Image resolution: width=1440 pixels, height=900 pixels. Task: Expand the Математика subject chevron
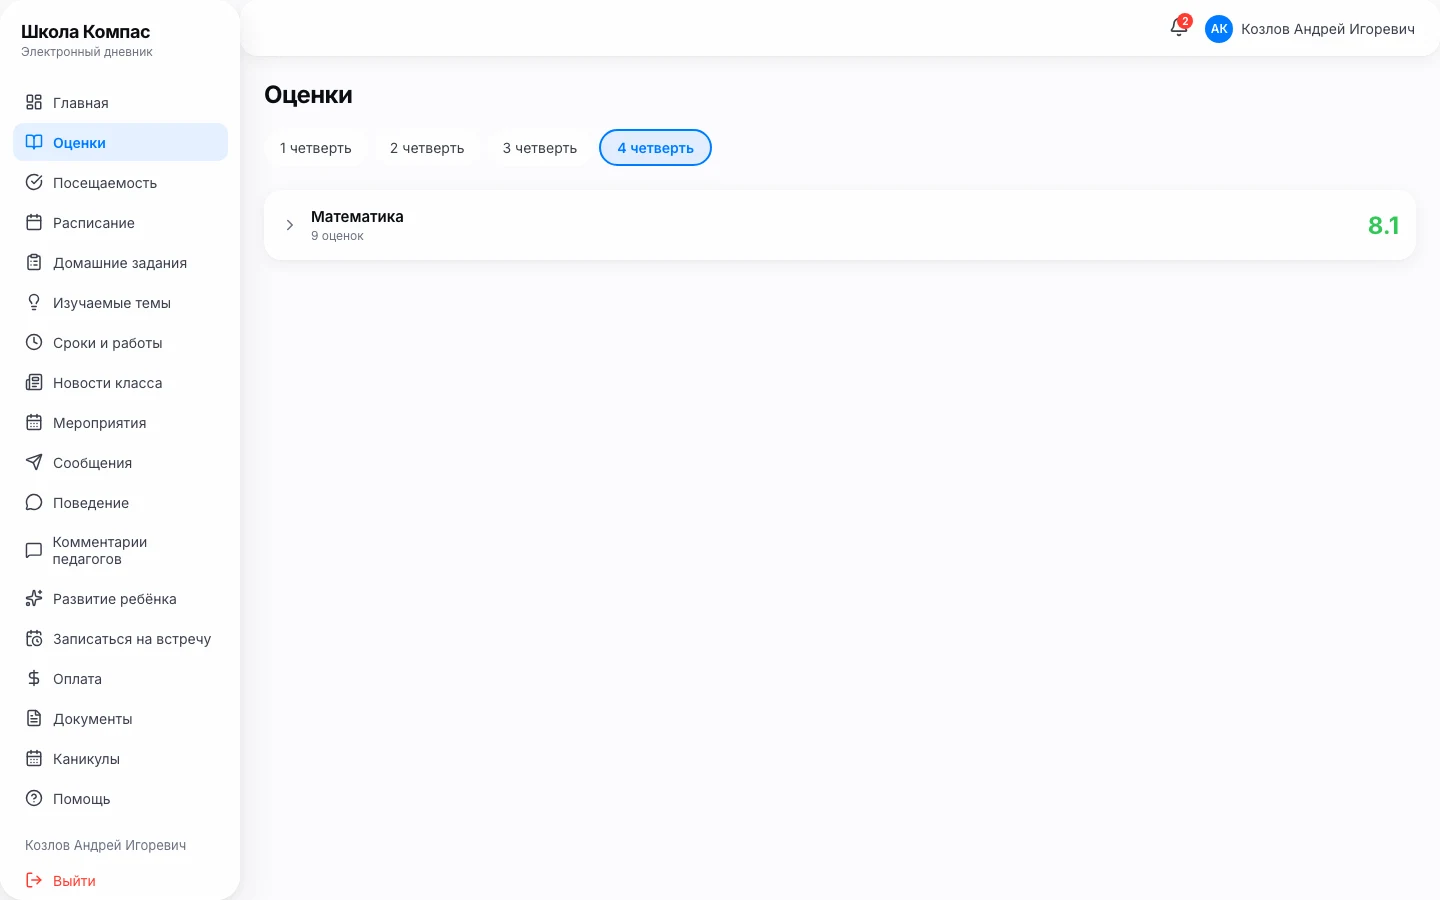tap(290, 225)
